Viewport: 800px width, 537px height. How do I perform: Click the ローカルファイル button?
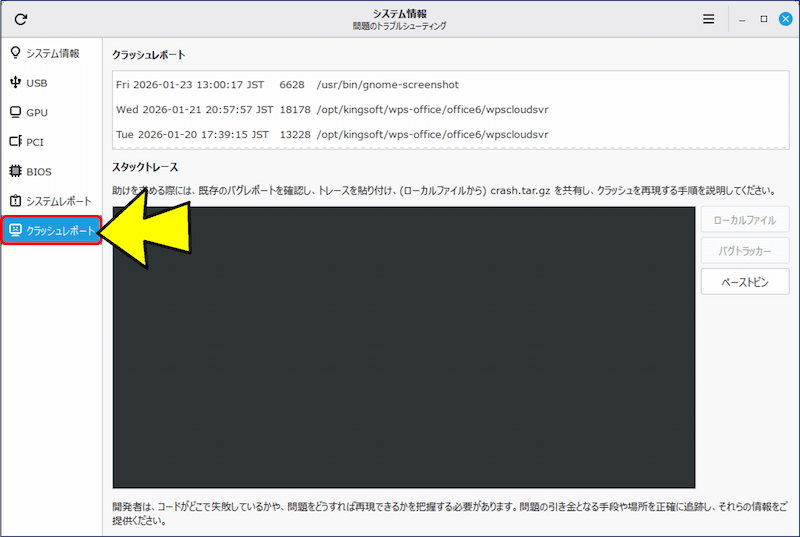coord(744,219)
